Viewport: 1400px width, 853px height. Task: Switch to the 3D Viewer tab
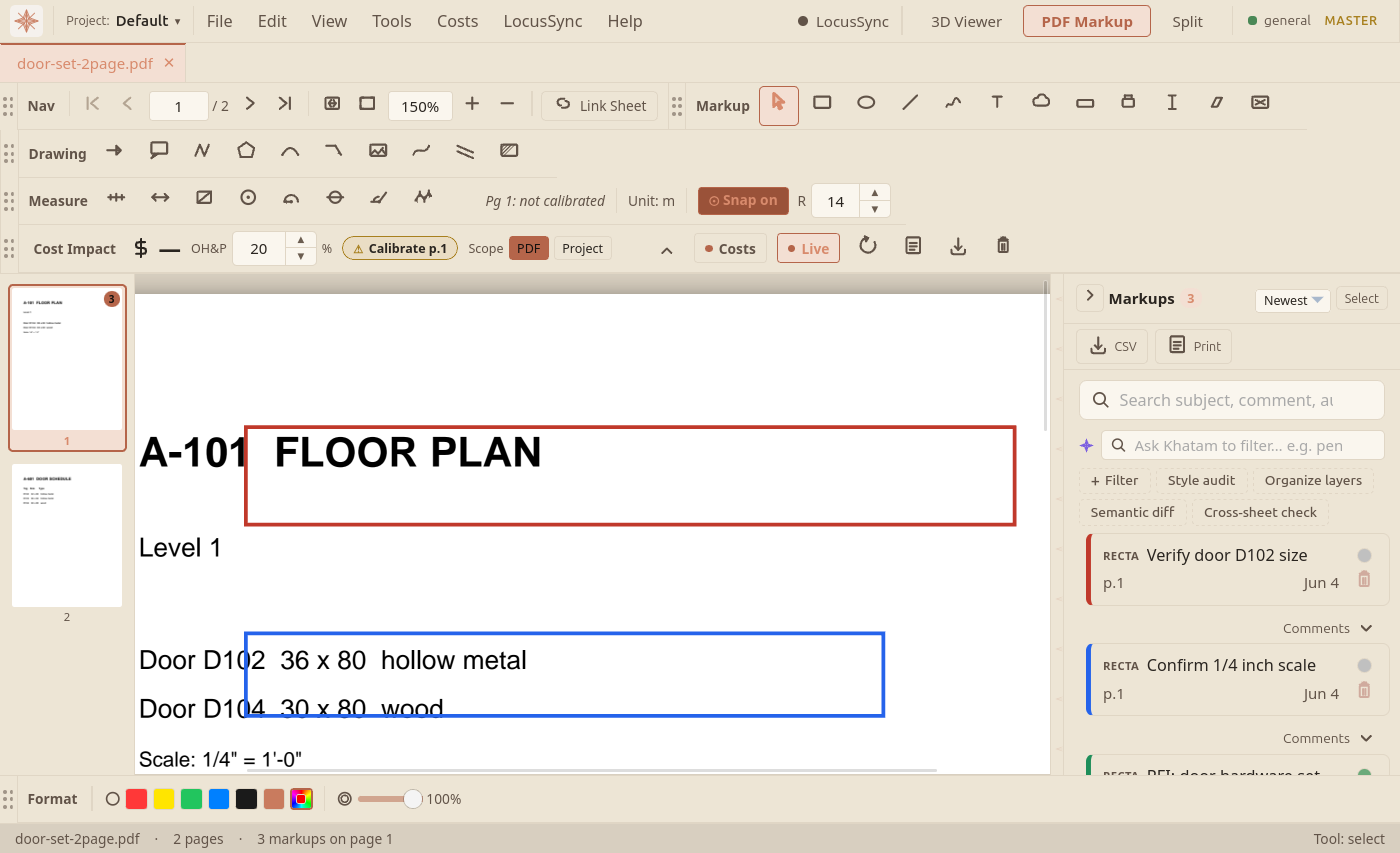(966, 21)
